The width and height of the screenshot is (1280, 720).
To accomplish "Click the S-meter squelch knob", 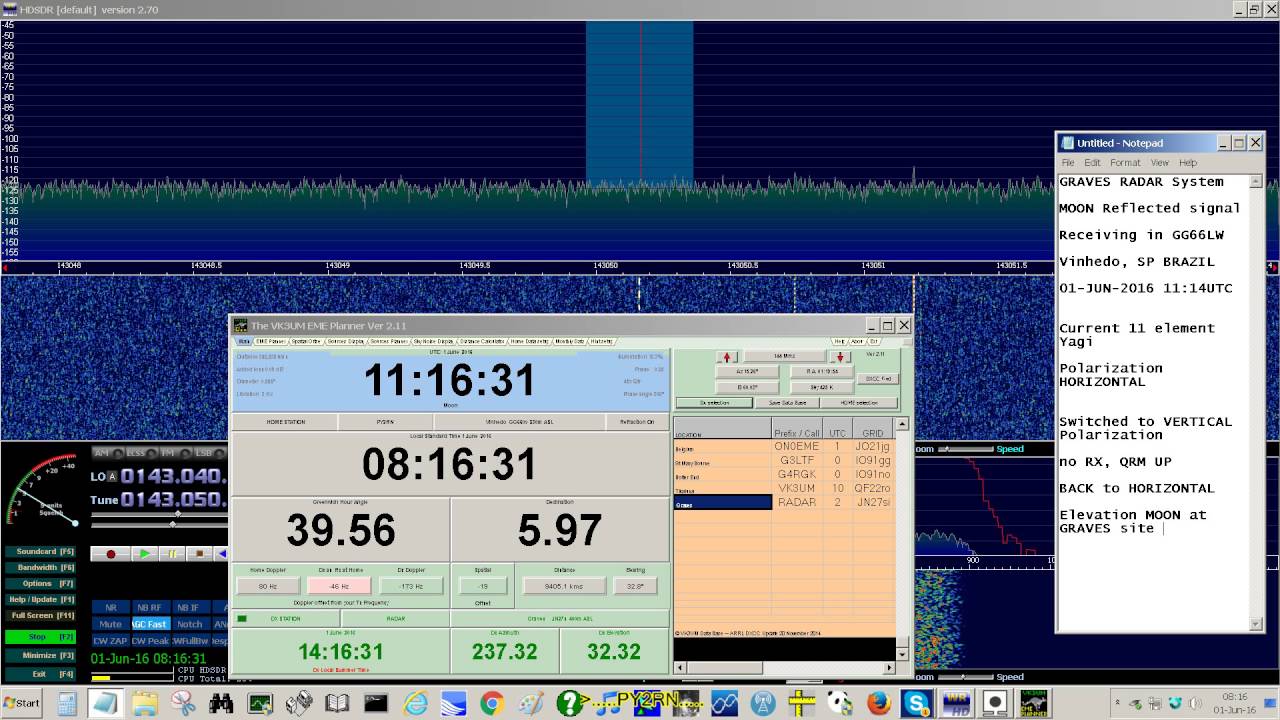I will pyautogui.click(x=75, y=523).
